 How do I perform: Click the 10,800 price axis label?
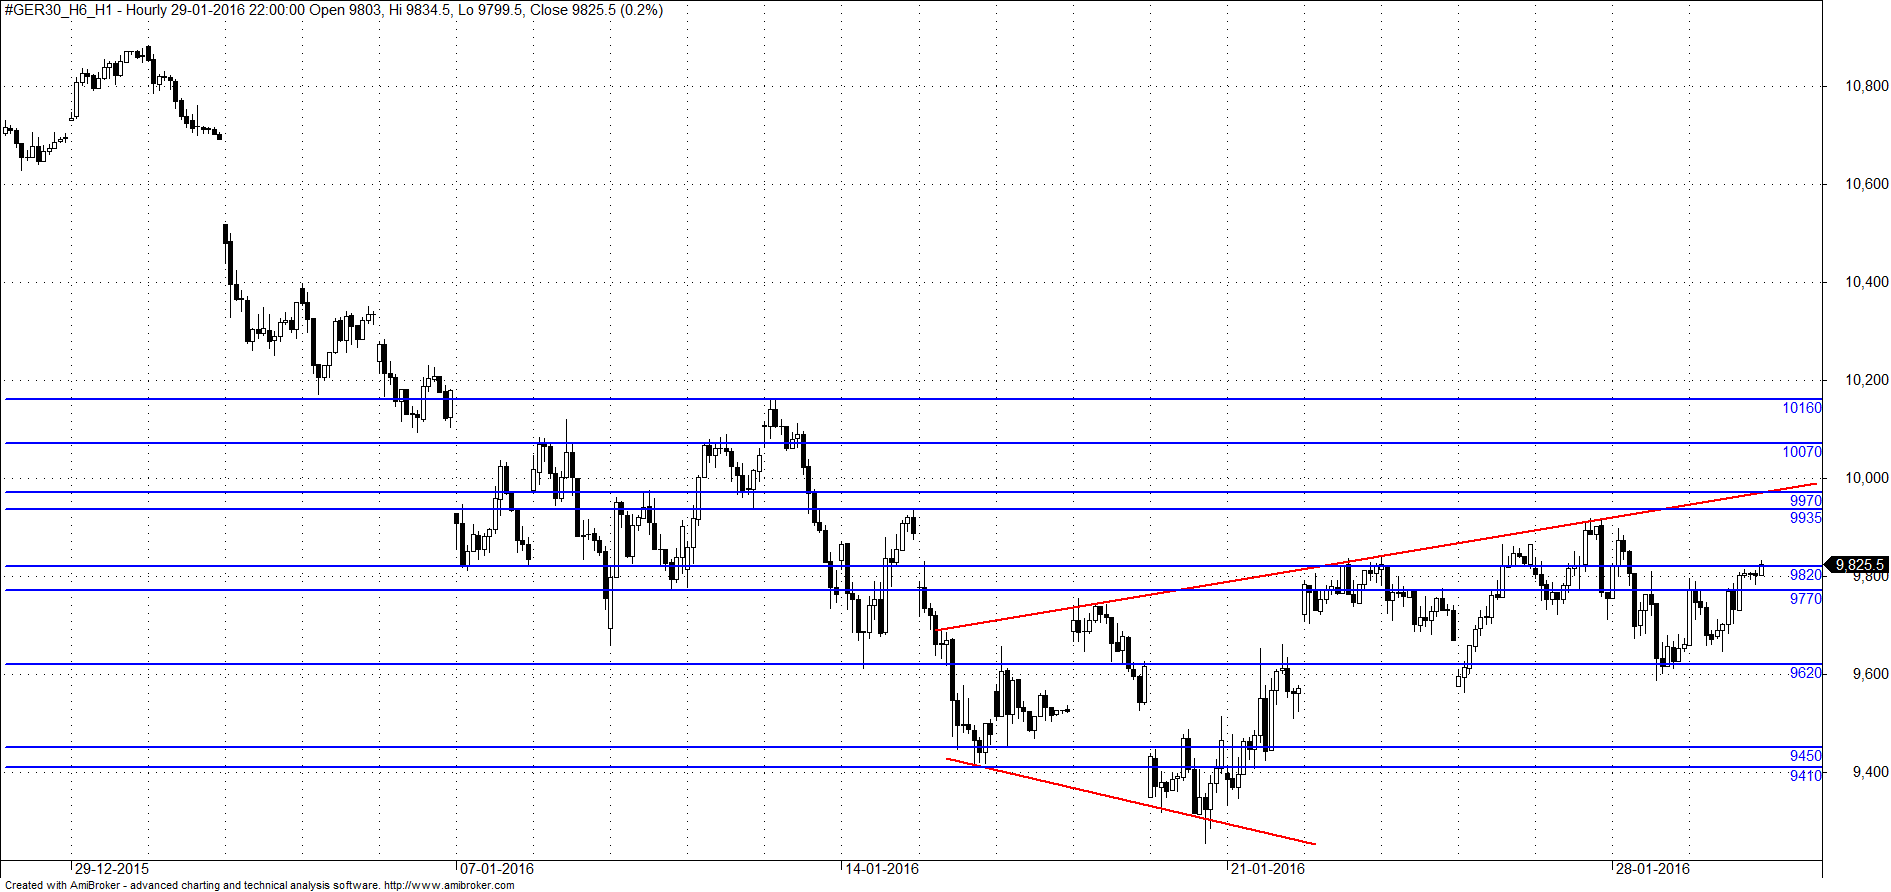tap(1867, 87)
